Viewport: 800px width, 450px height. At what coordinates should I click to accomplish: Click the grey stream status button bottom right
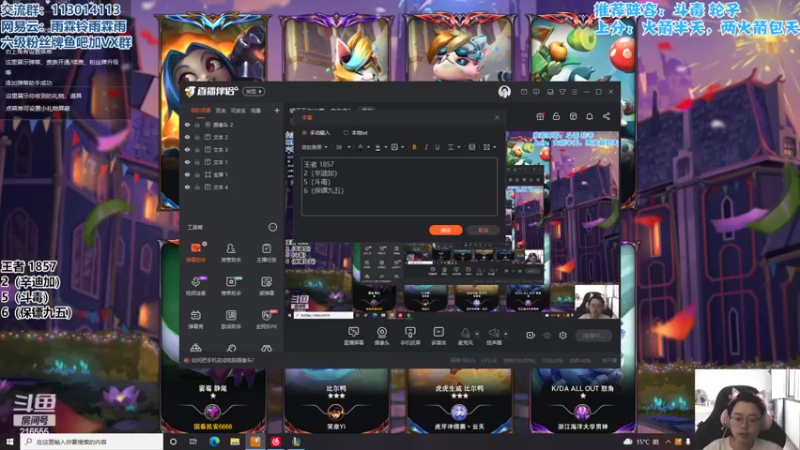click(x=593, y=335)
